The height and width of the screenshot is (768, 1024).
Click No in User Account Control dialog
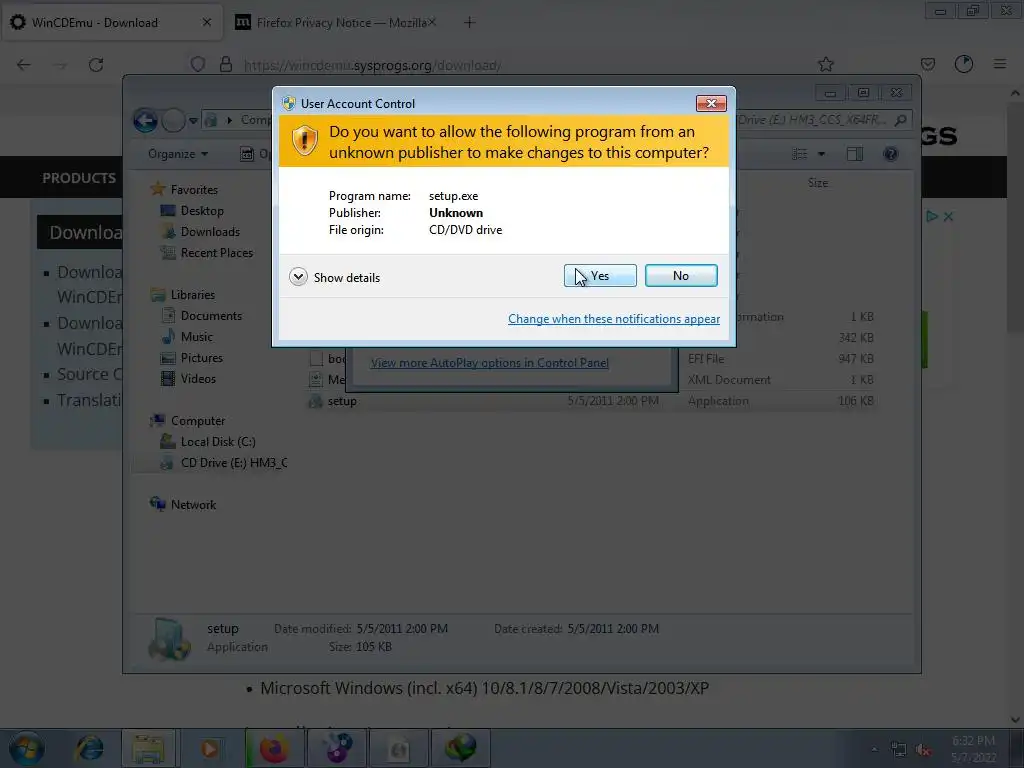680,276
